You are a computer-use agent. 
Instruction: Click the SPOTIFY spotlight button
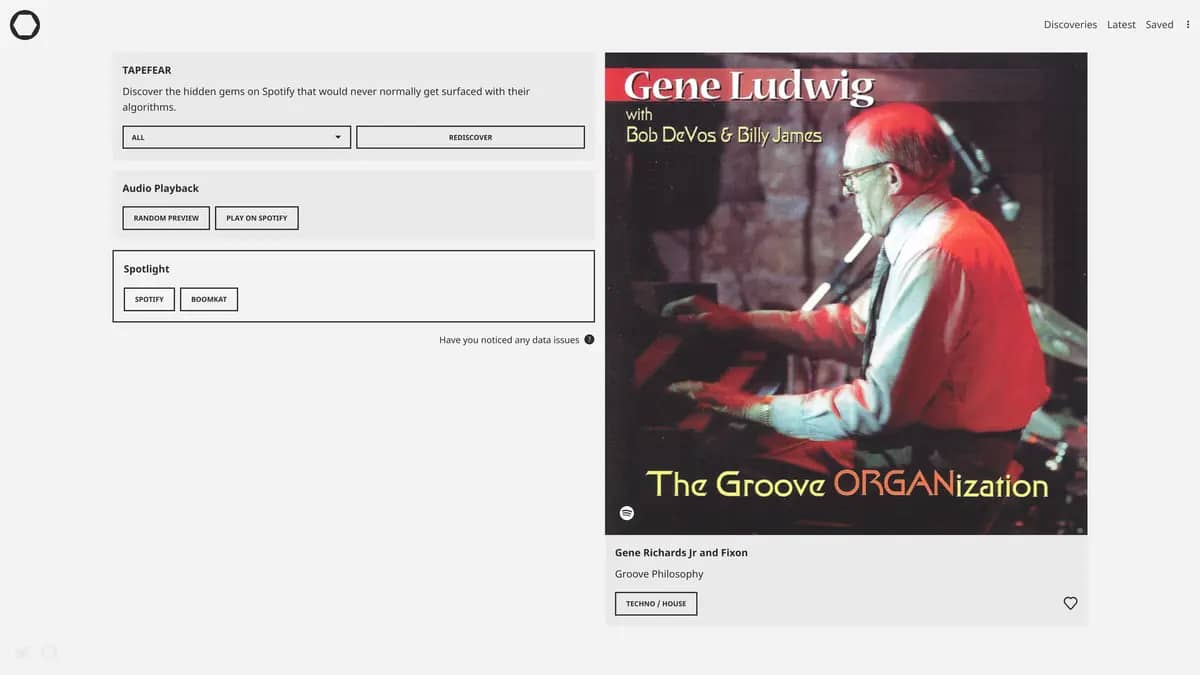pyautogui.click(x=149, y=299)
